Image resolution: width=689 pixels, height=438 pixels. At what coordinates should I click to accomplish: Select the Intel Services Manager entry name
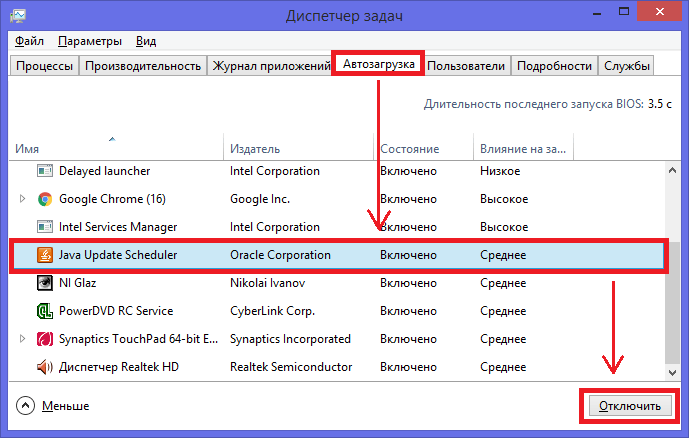118,227
